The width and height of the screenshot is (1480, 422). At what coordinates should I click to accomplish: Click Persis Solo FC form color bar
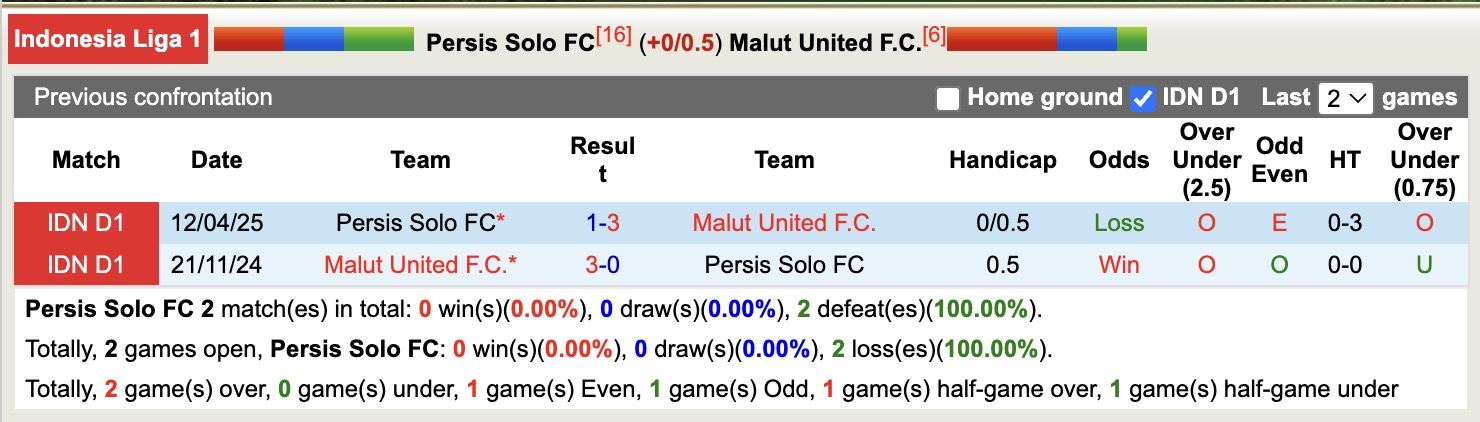(314, 39)
